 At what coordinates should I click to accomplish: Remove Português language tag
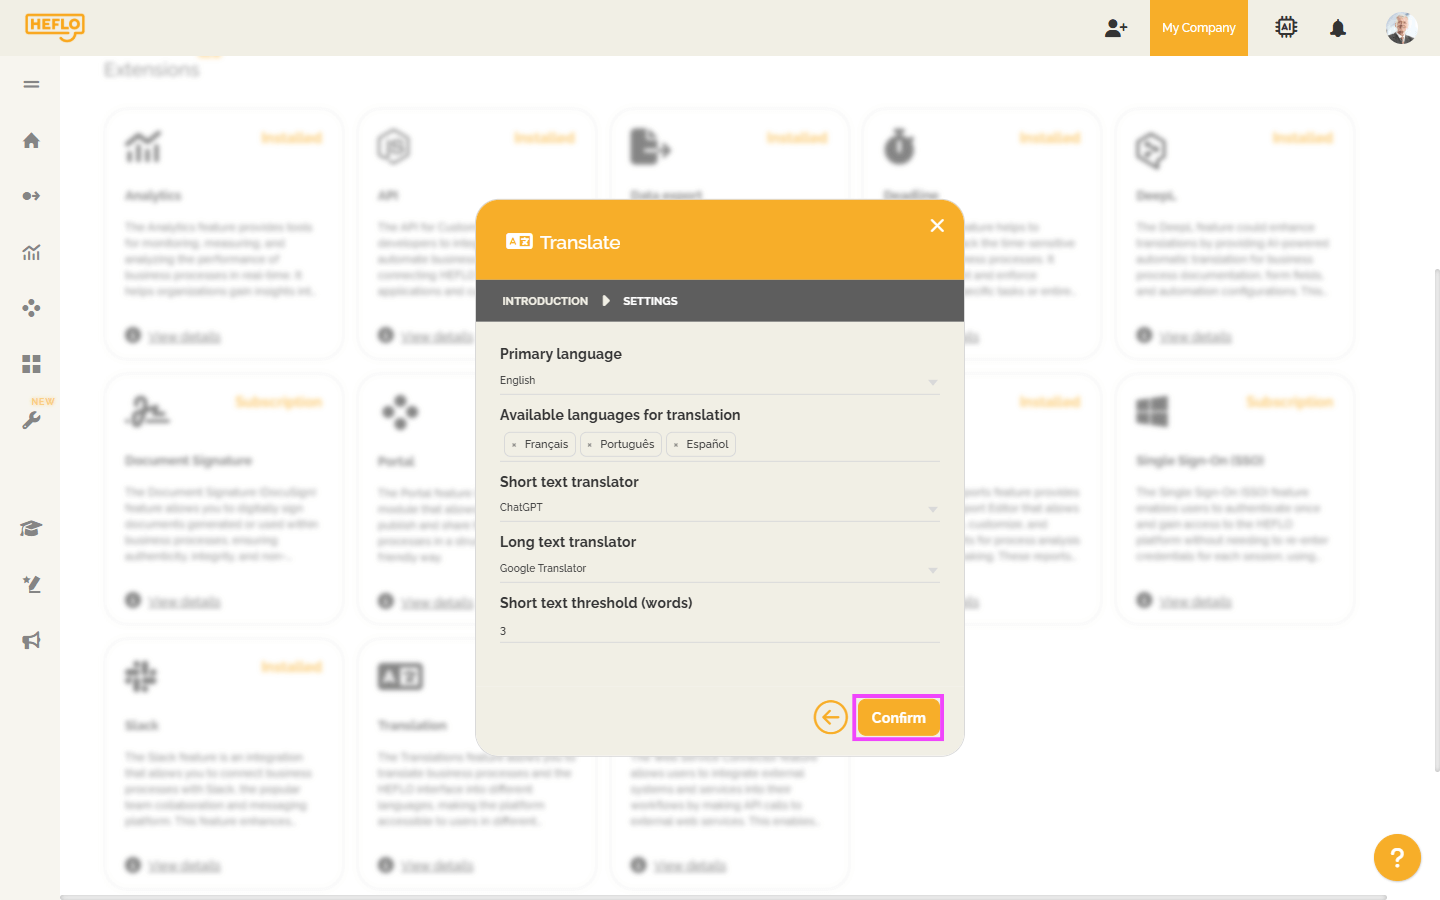590,445
